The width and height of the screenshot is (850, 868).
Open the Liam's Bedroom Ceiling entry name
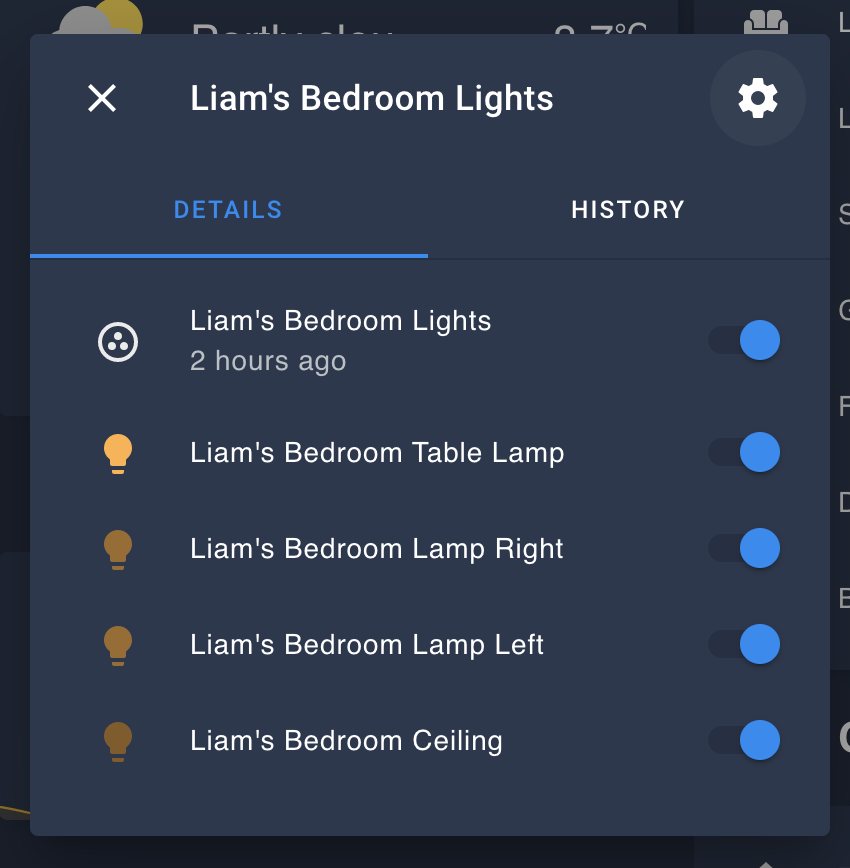346,741
